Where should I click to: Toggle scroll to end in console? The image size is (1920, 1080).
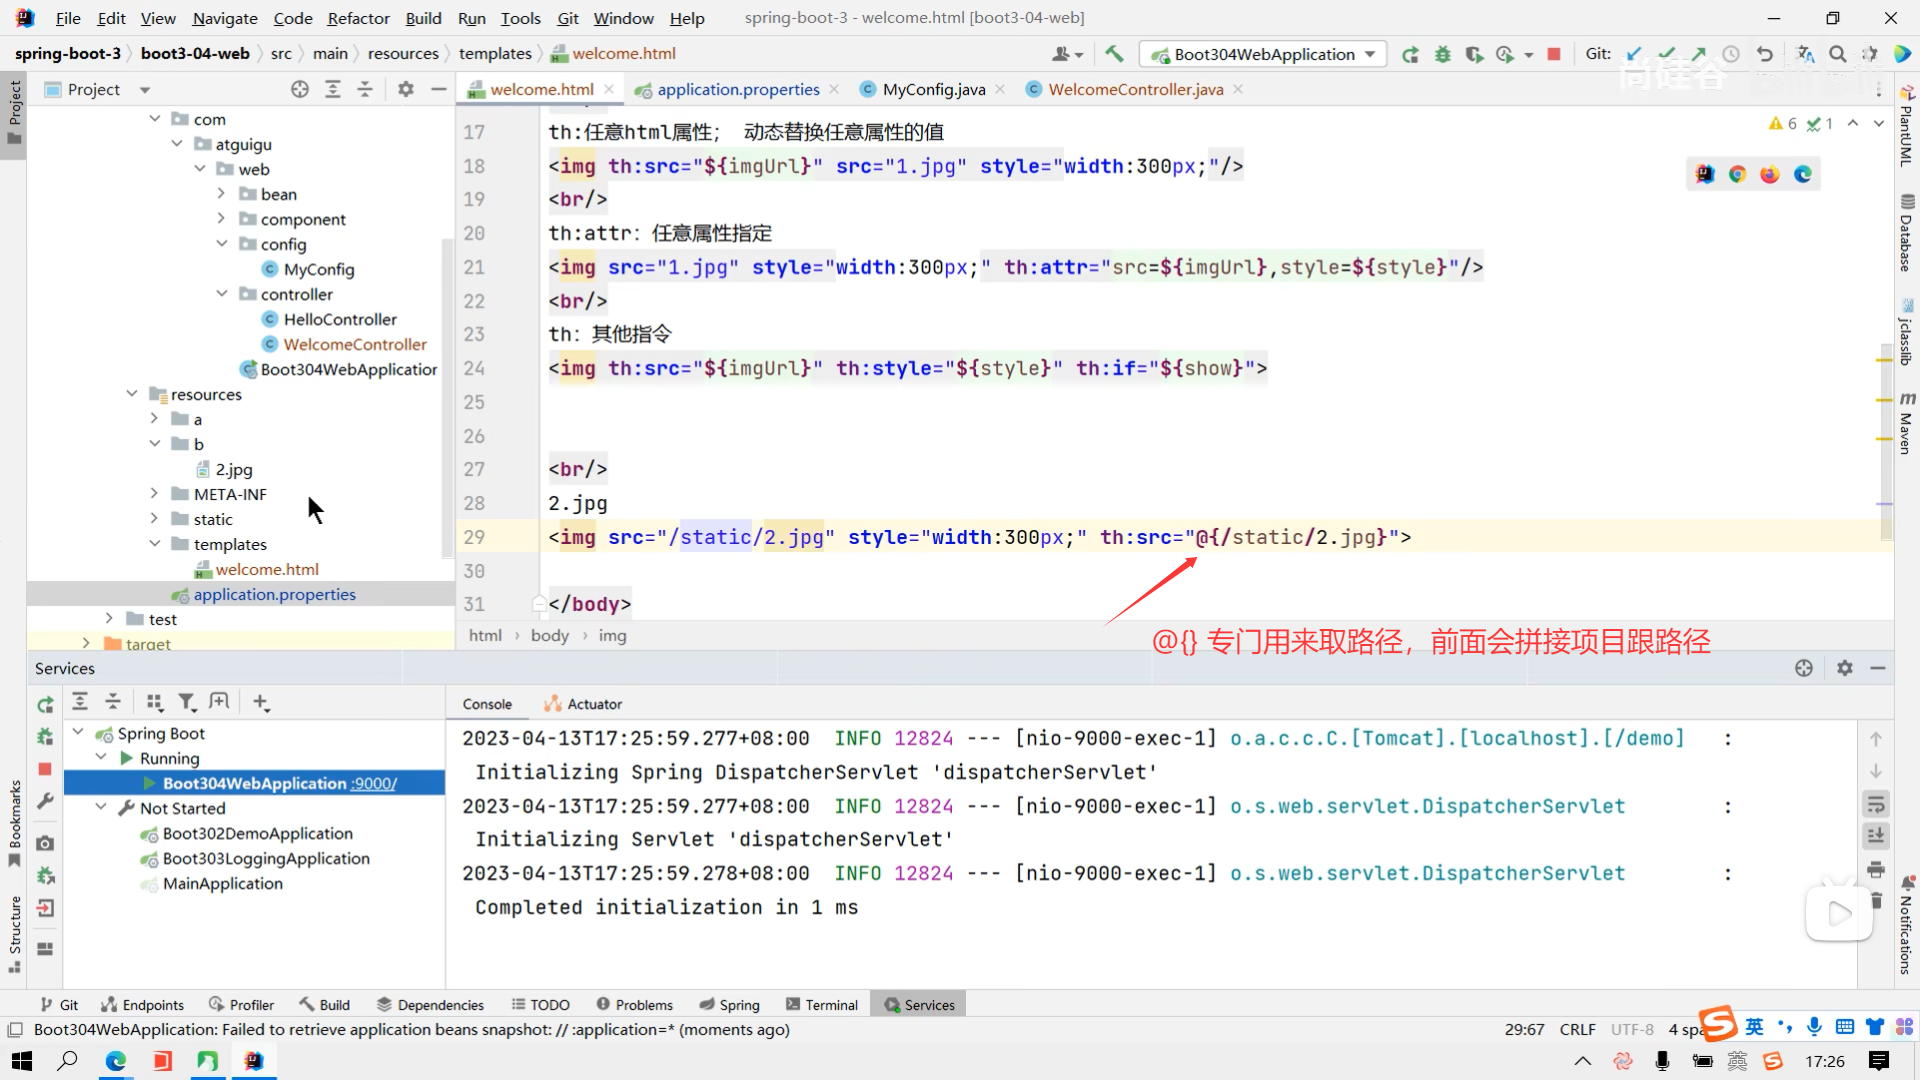[x=1876, y=836]
